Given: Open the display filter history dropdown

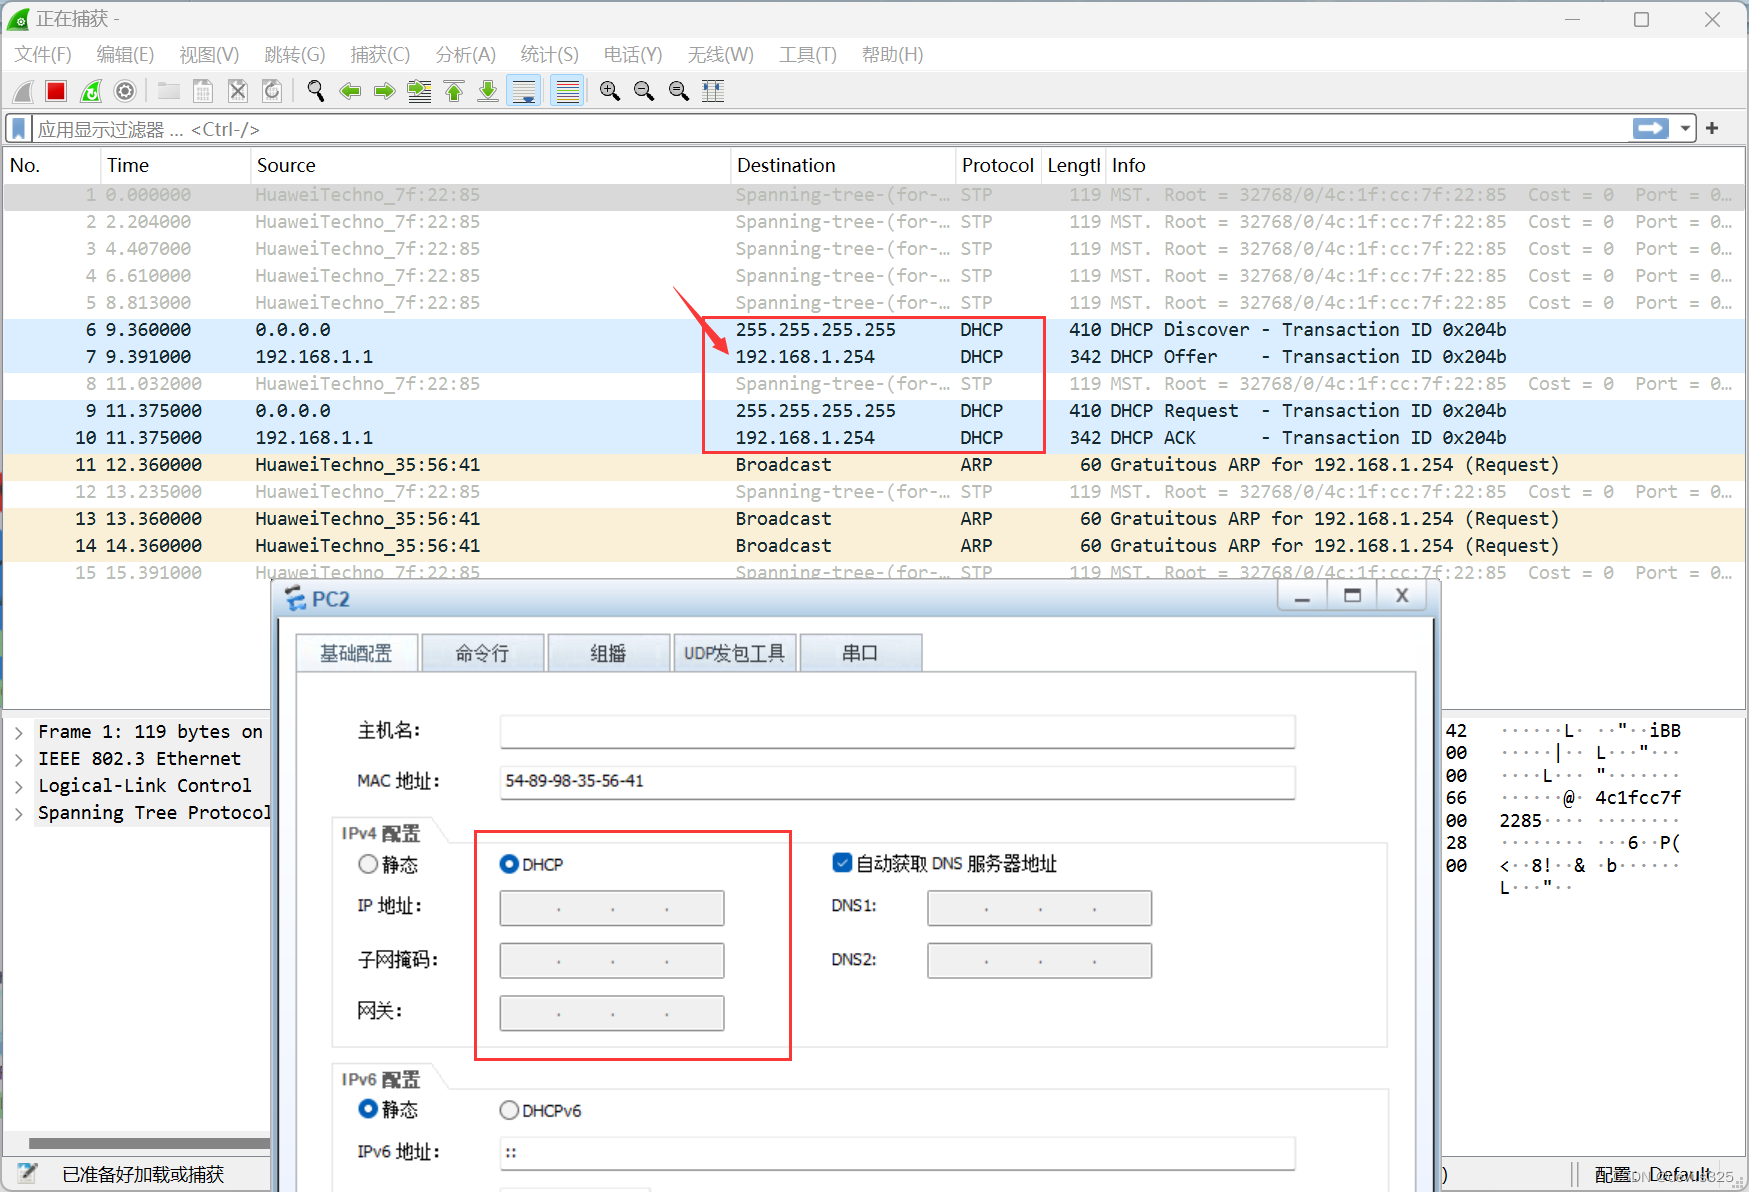Looking at the screenshot, I should point(1685,128).
